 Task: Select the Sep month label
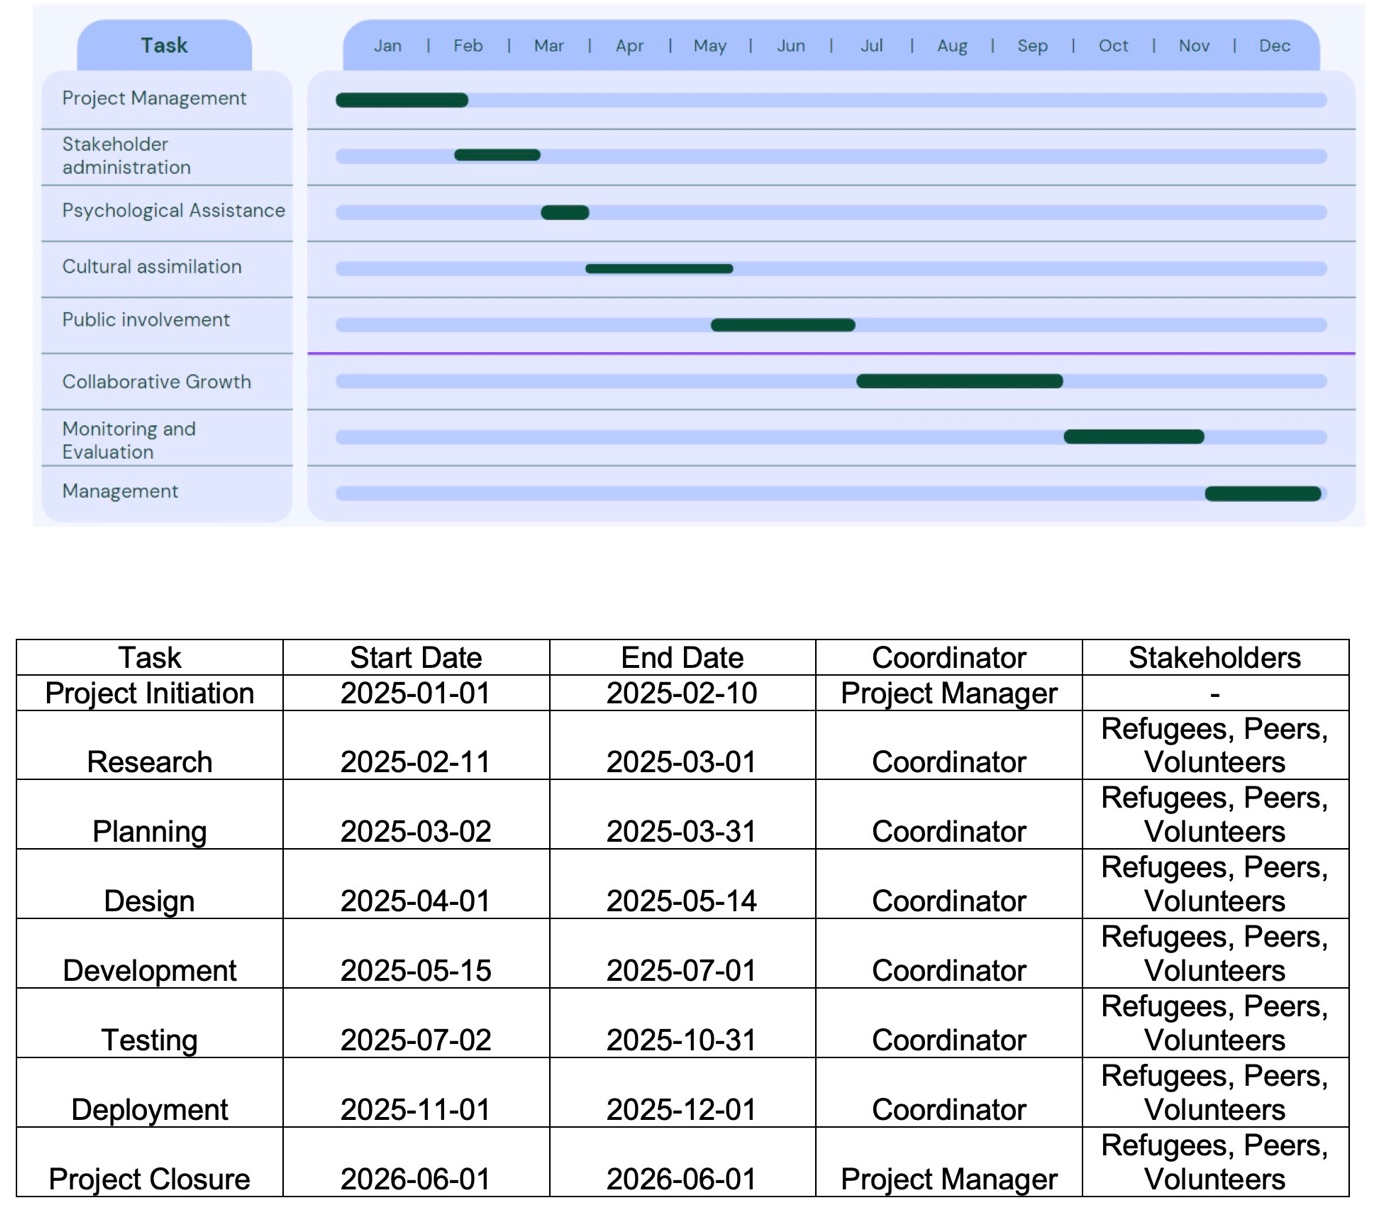(x=1033, y=46)
